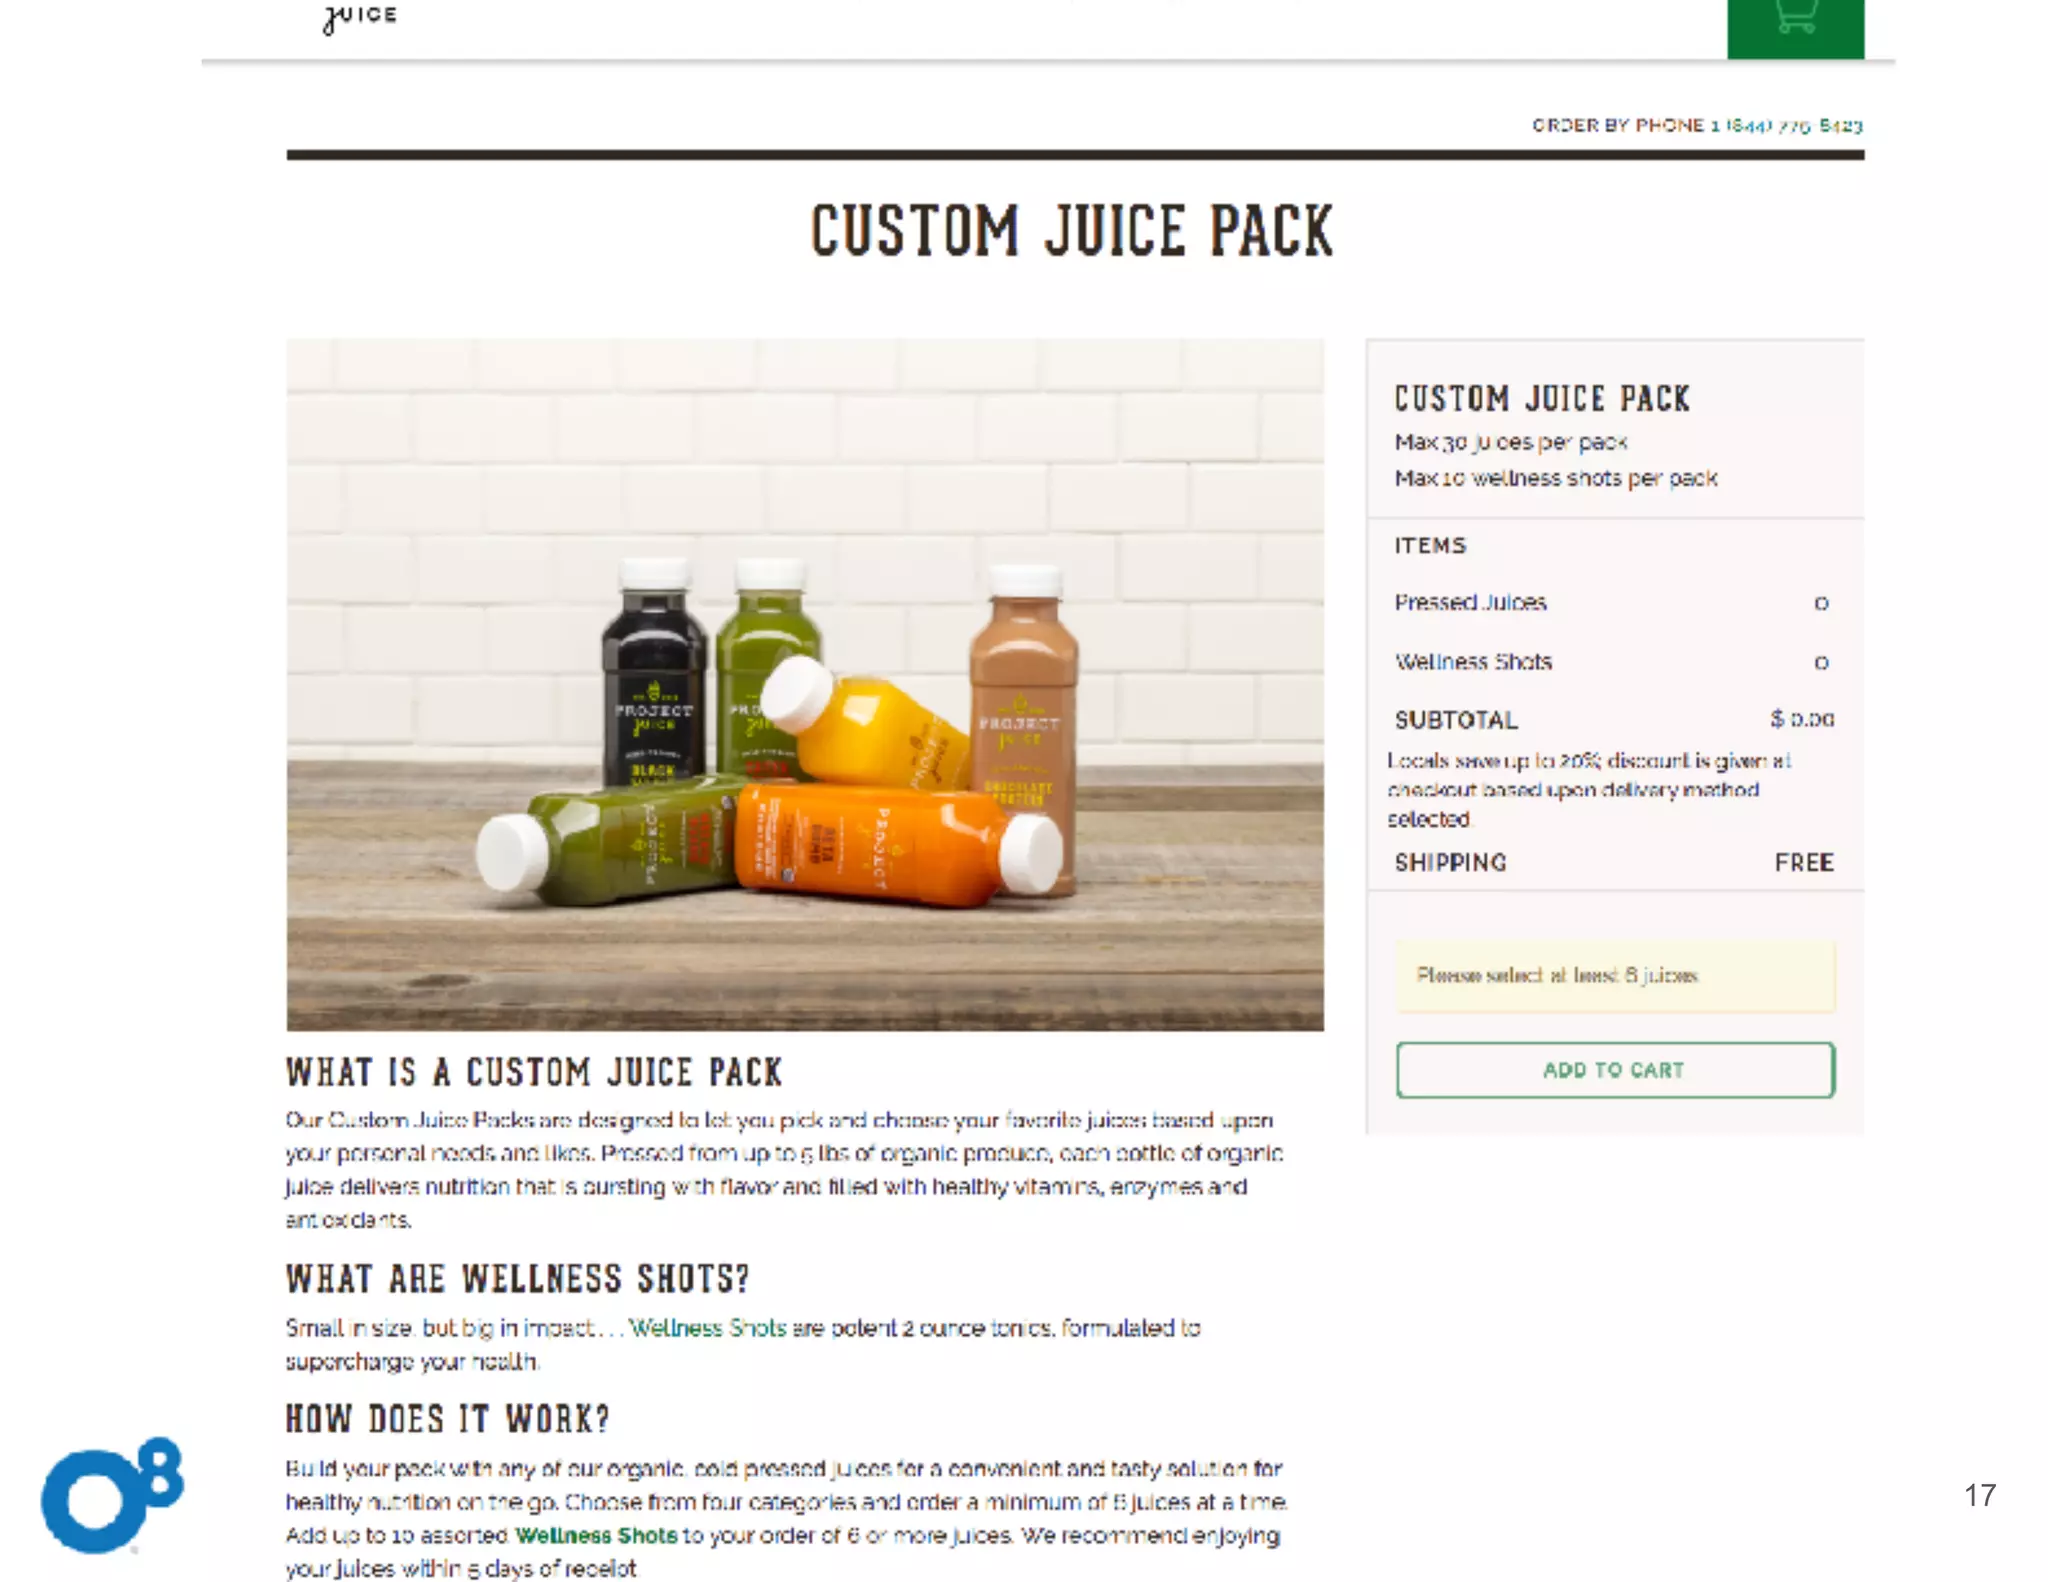The height and width of the screenshot is (1582, 2048).
Task: Click the Pressed Juices quantity count
Action: tap(1821, 603)
